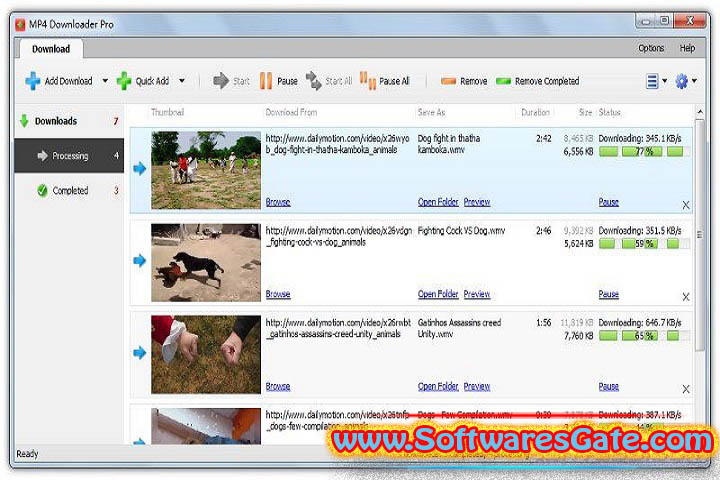720x480 pixels.
Task: Sort by the Duration column header
Action: [535, 112]
